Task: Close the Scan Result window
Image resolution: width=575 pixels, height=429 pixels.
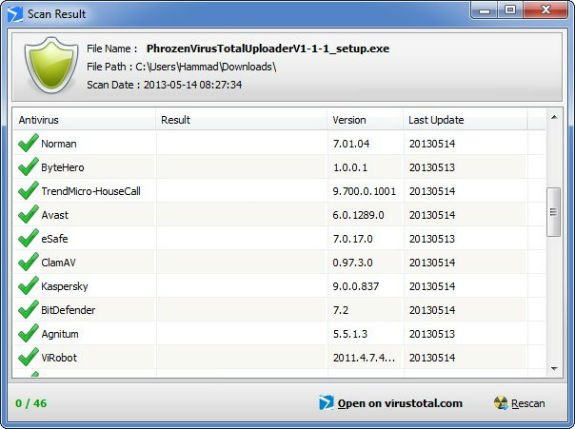Action: pyautogui.click(x=545, y=10)
